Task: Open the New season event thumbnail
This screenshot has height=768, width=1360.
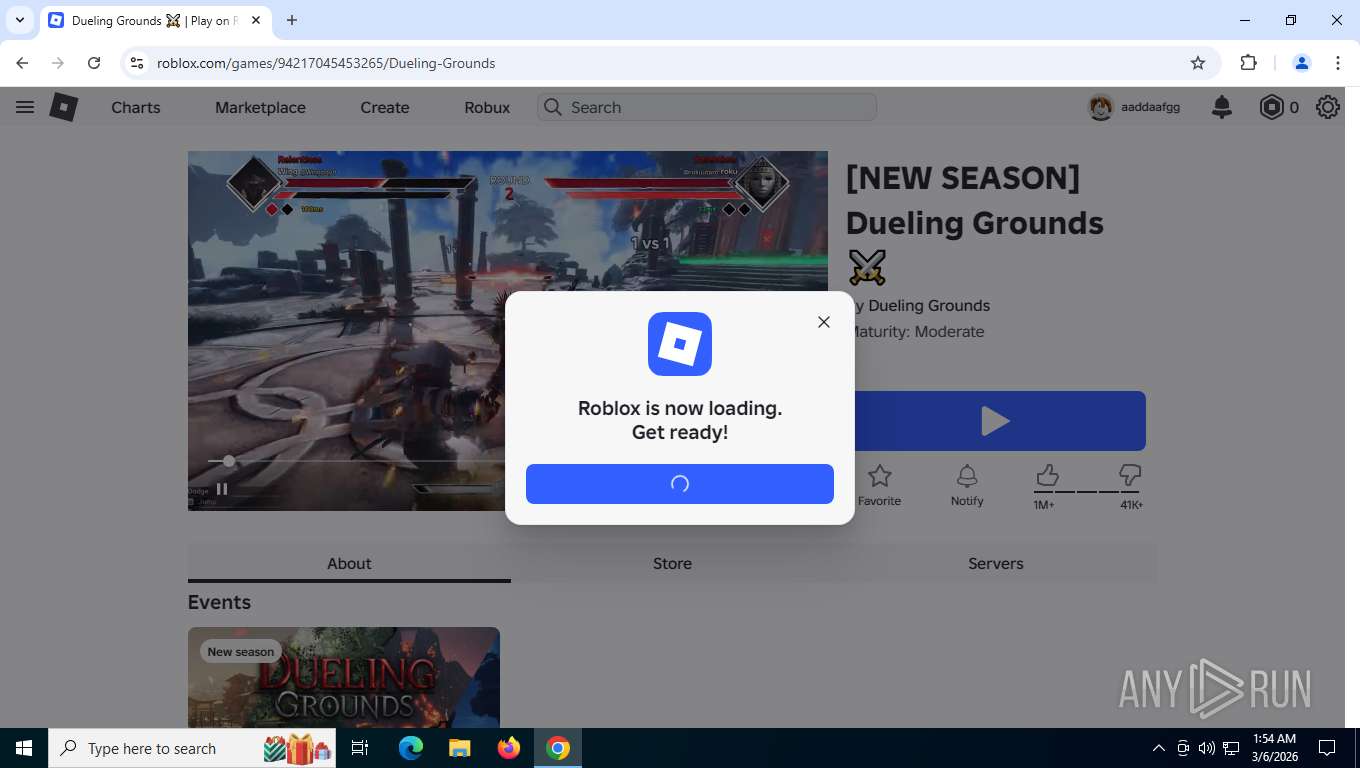Action: click(x=344, y=678)
